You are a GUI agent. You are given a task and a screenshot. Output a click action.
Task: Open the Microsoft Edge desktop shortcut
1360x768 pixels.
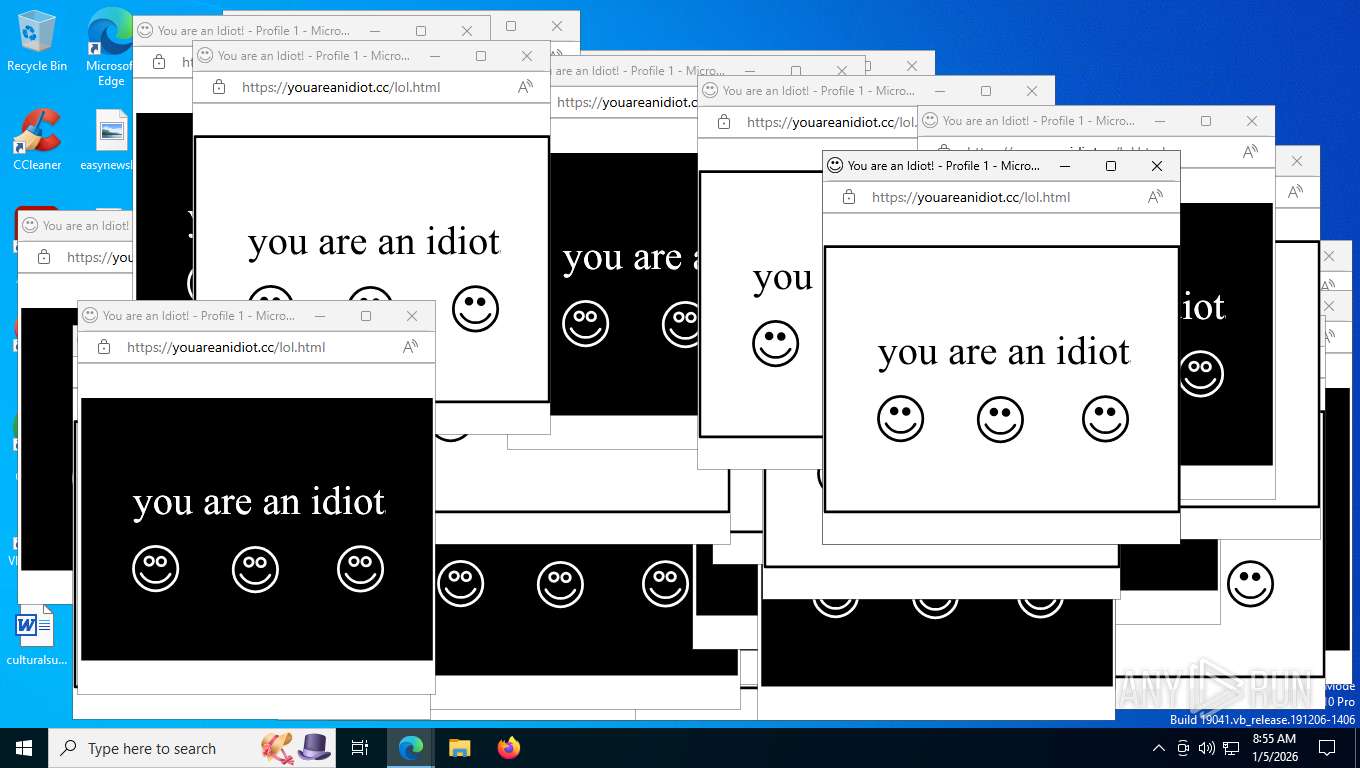111,47
